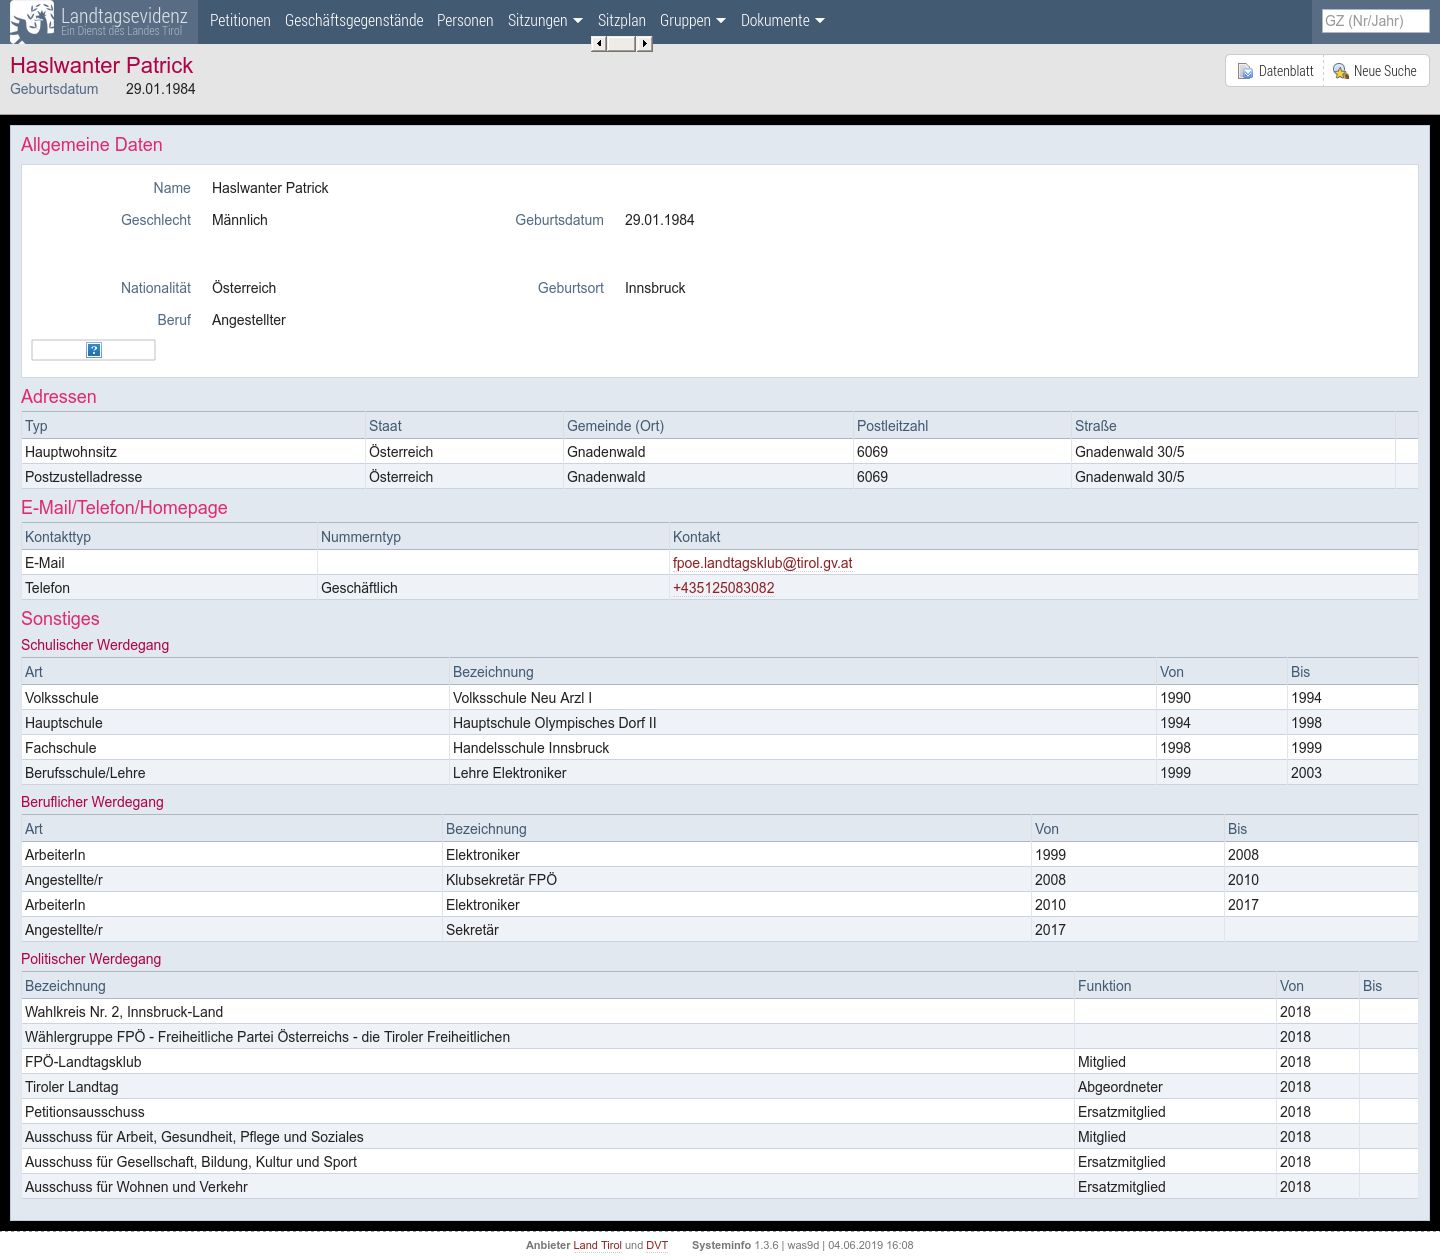Go to Geschäftsgegenstände in the navbar
1440x1260 pixels.
(354, 21)
